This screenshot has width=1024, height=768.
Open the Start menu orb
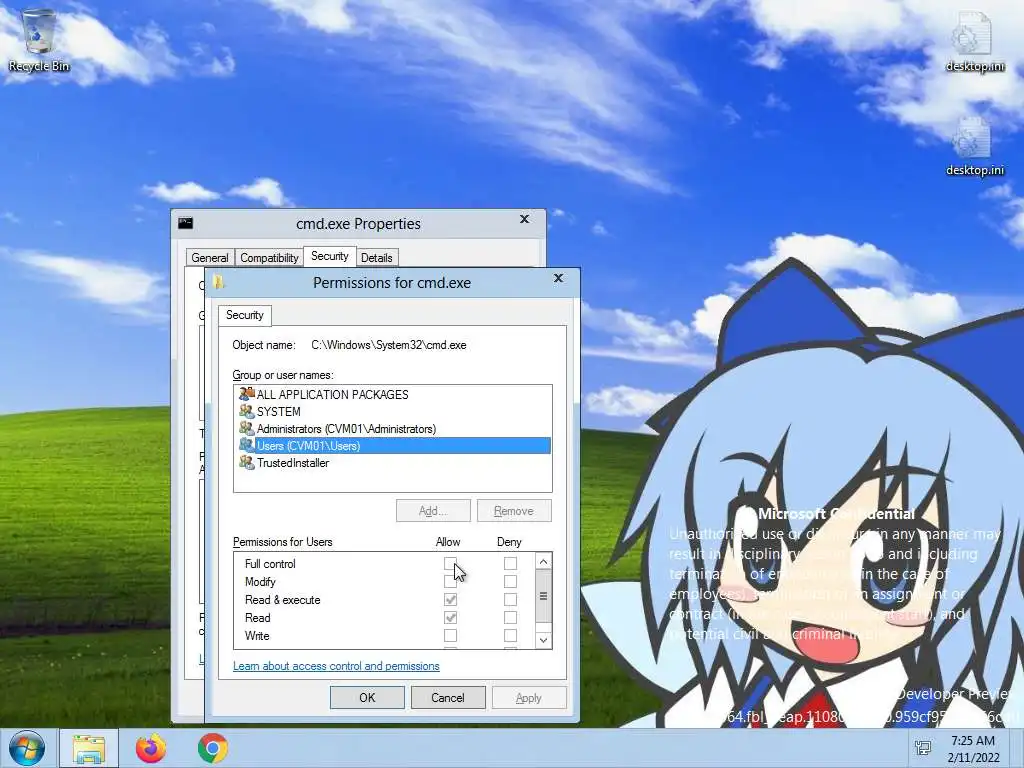point(26,748)
